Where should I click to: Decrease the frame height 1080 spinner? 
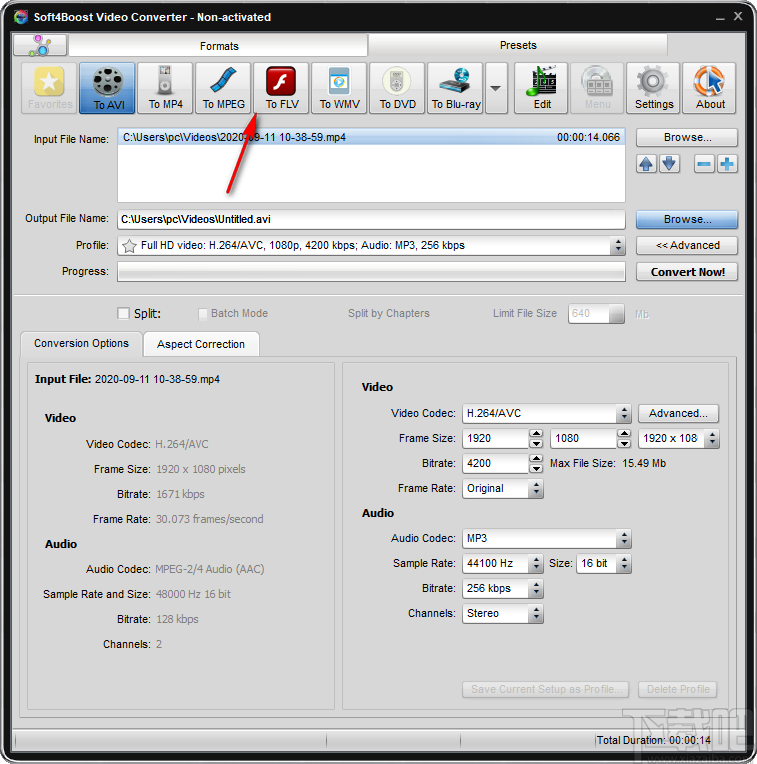click(624, 443)
